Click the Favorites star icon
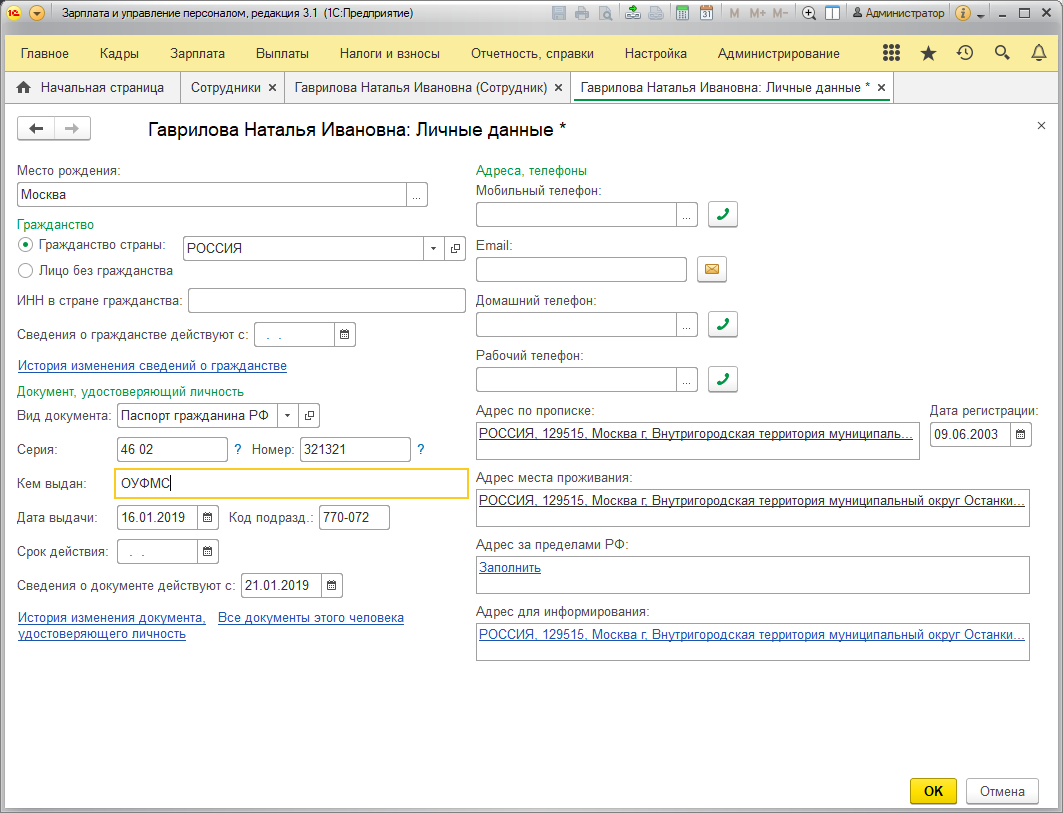 [x=928, y=53]
